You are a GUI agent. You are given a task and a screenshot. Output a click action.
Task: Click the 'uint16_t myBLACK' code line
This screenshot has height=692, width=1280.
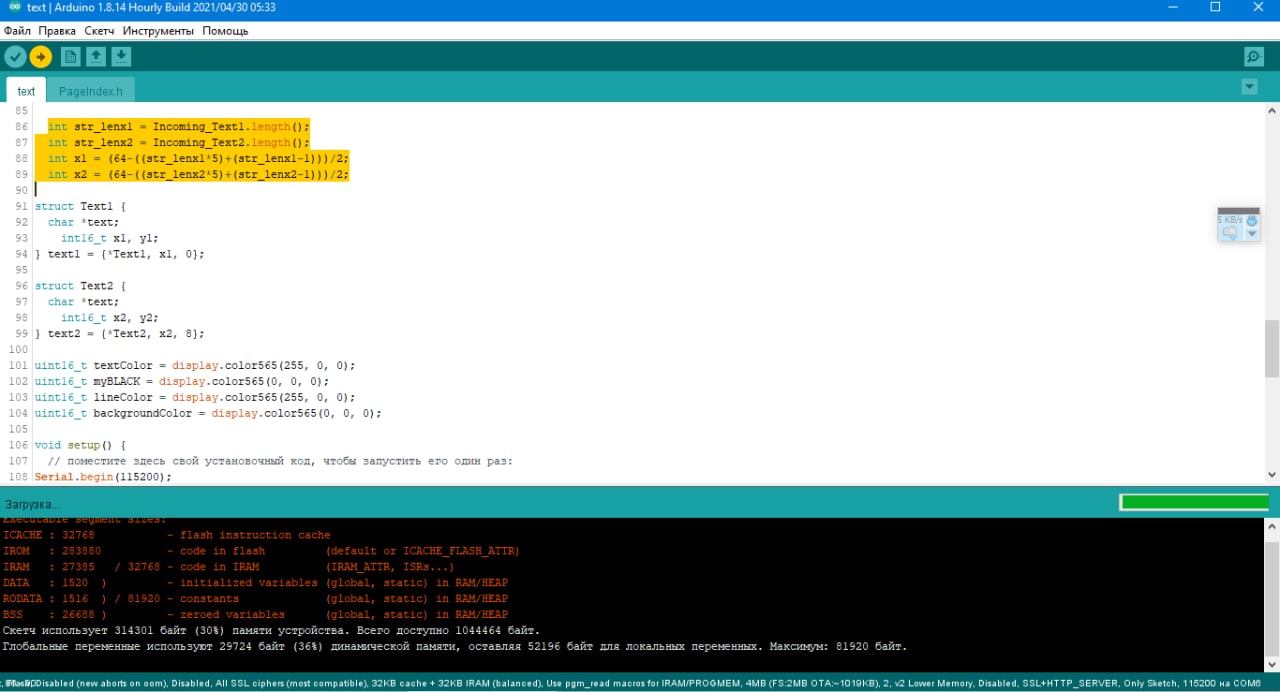182,382
